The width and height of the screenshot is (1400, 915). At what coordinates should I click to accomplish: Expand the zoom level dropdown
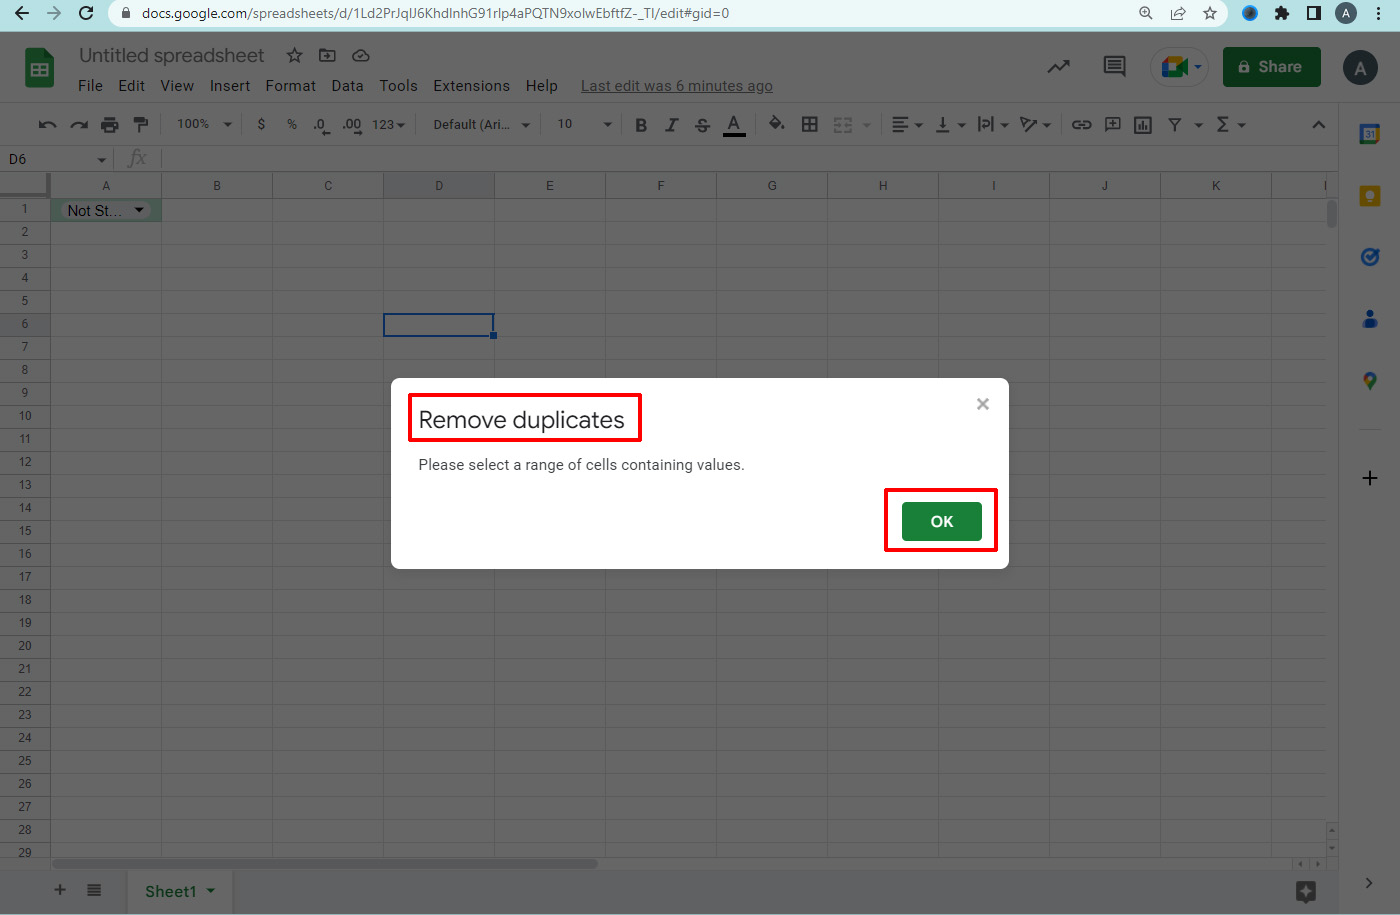(x=204, y=125)
